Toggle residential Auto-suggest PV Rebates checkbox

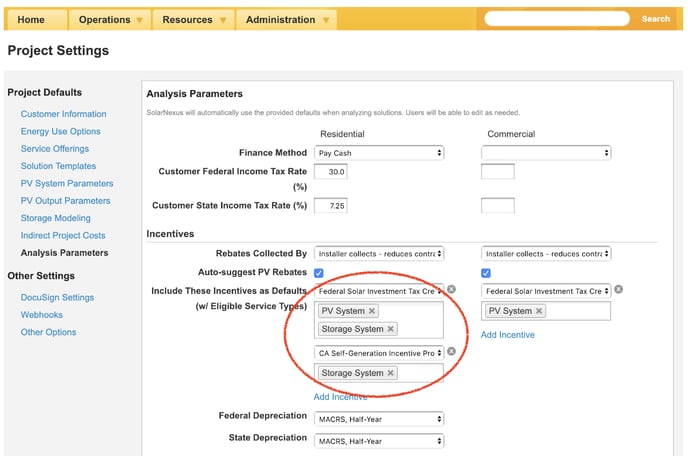point(319,272)
